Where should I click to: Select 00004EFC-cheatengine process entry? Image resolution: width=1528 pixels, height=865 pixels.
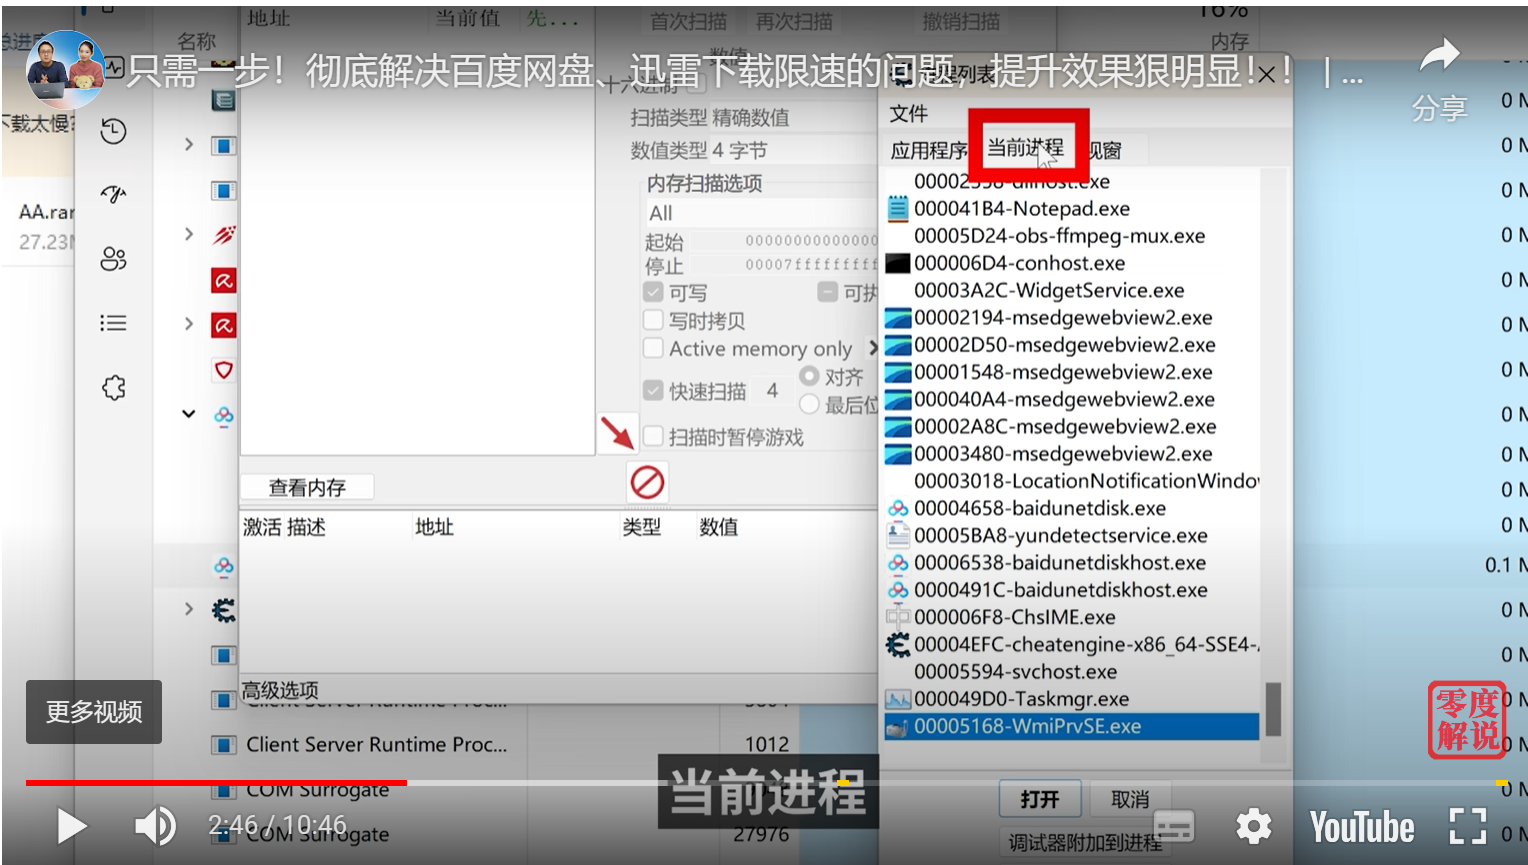click(1072, 644)
